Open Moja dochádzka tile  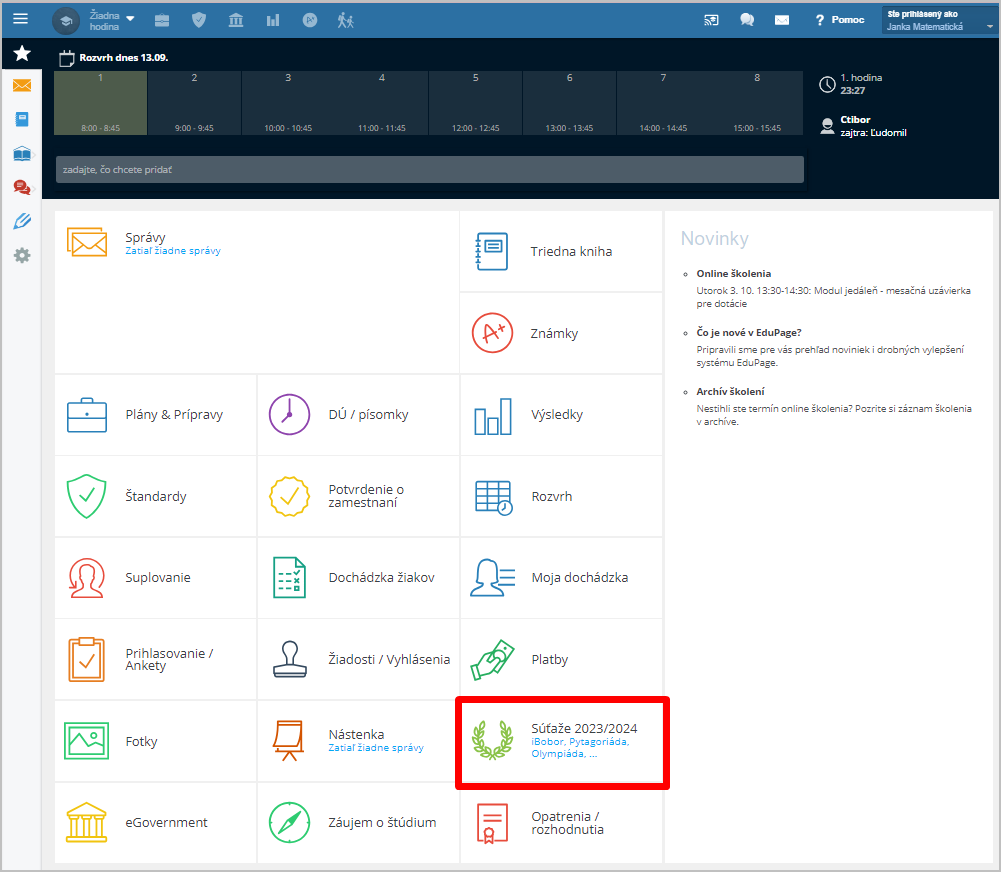pos(561,578)
